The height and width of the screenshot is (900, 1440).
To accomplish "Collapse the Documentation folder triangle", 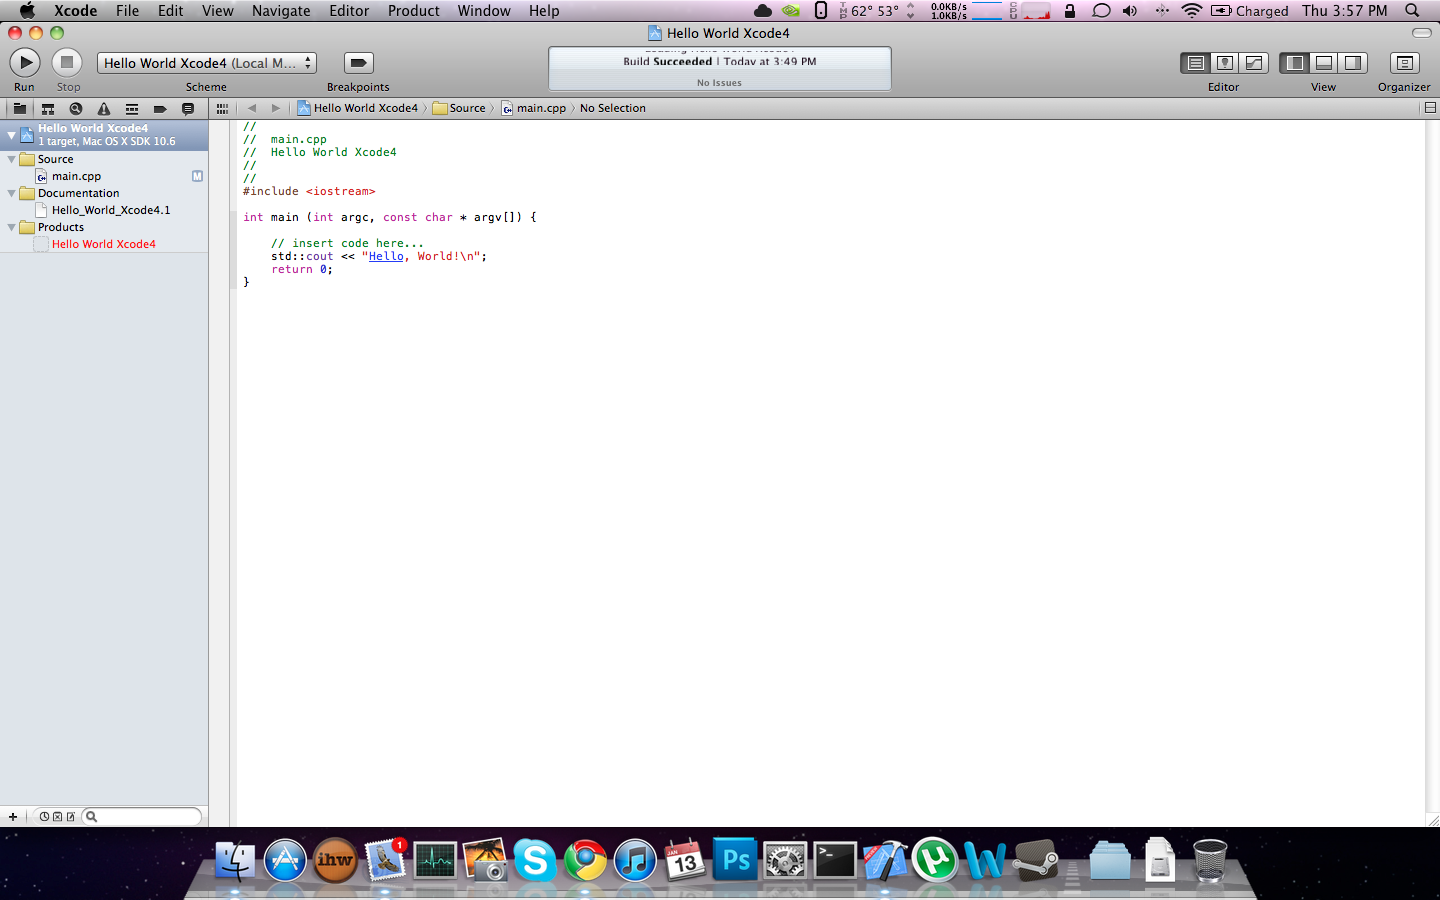I will [x=11, y=193].
